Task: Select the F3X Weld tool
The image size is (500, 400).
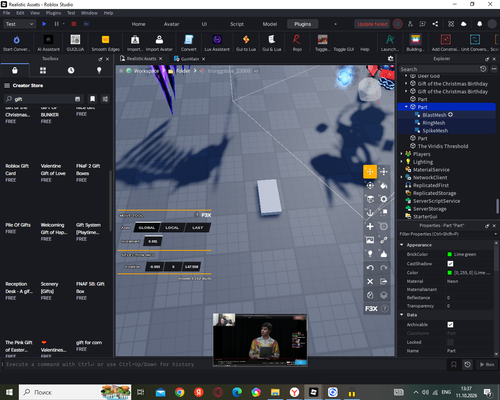Action: tap(384, 240)
